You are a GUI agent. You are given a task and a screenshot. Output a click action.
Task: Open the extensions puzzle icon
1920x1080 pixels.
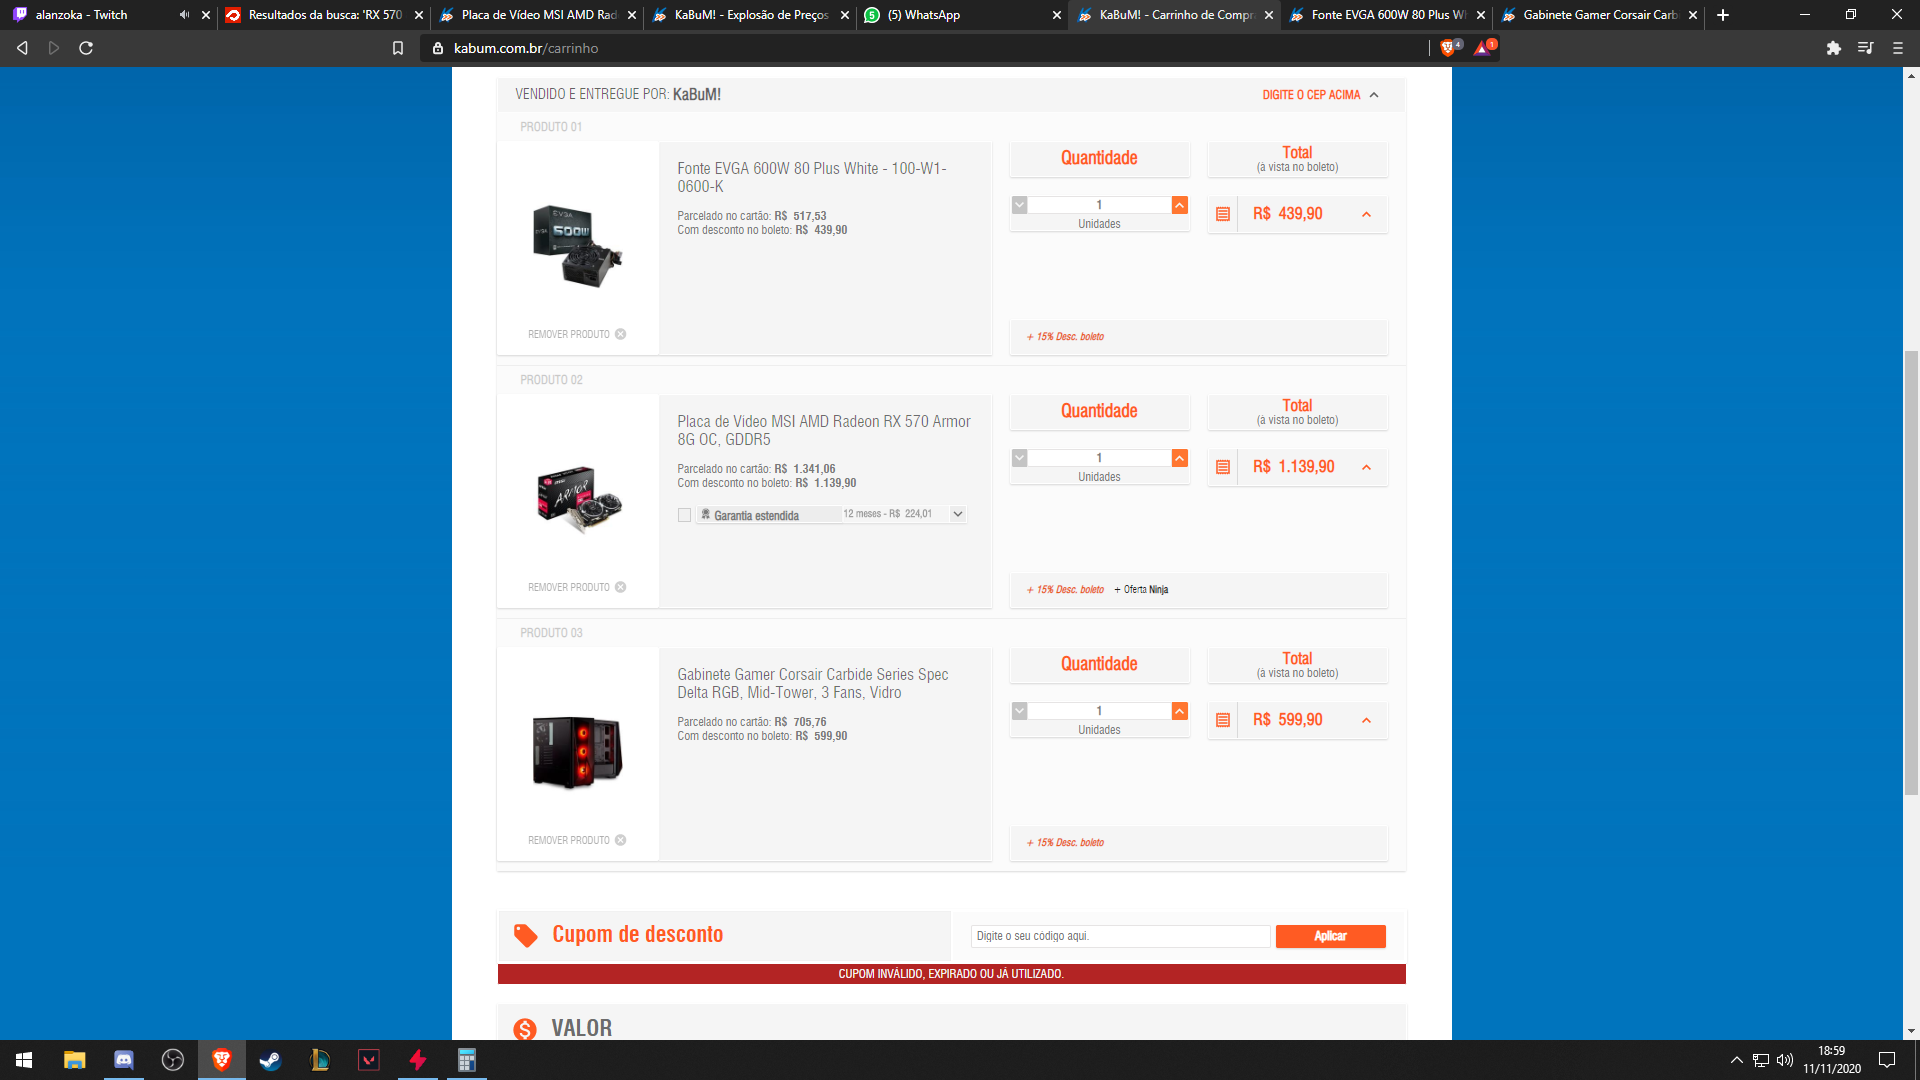[x=1833, y=48]
